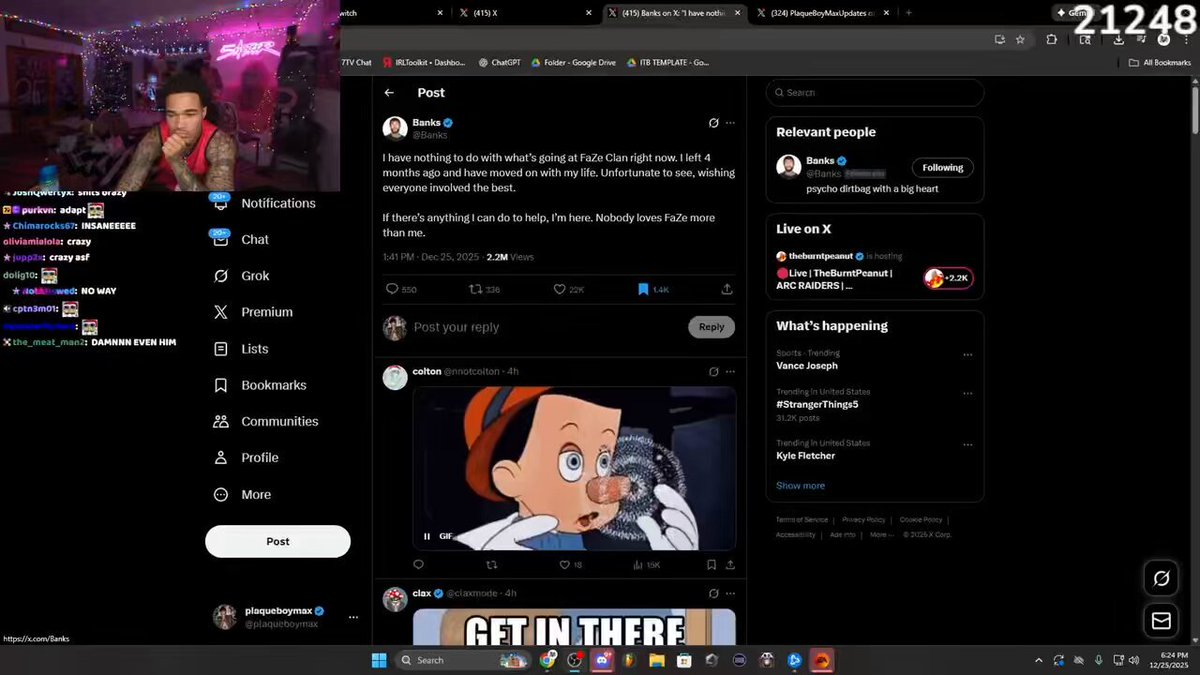Bookmark colton's reply
Image resolution: width=1200 pixels, height=675 pixels.
tap(712, 565)
